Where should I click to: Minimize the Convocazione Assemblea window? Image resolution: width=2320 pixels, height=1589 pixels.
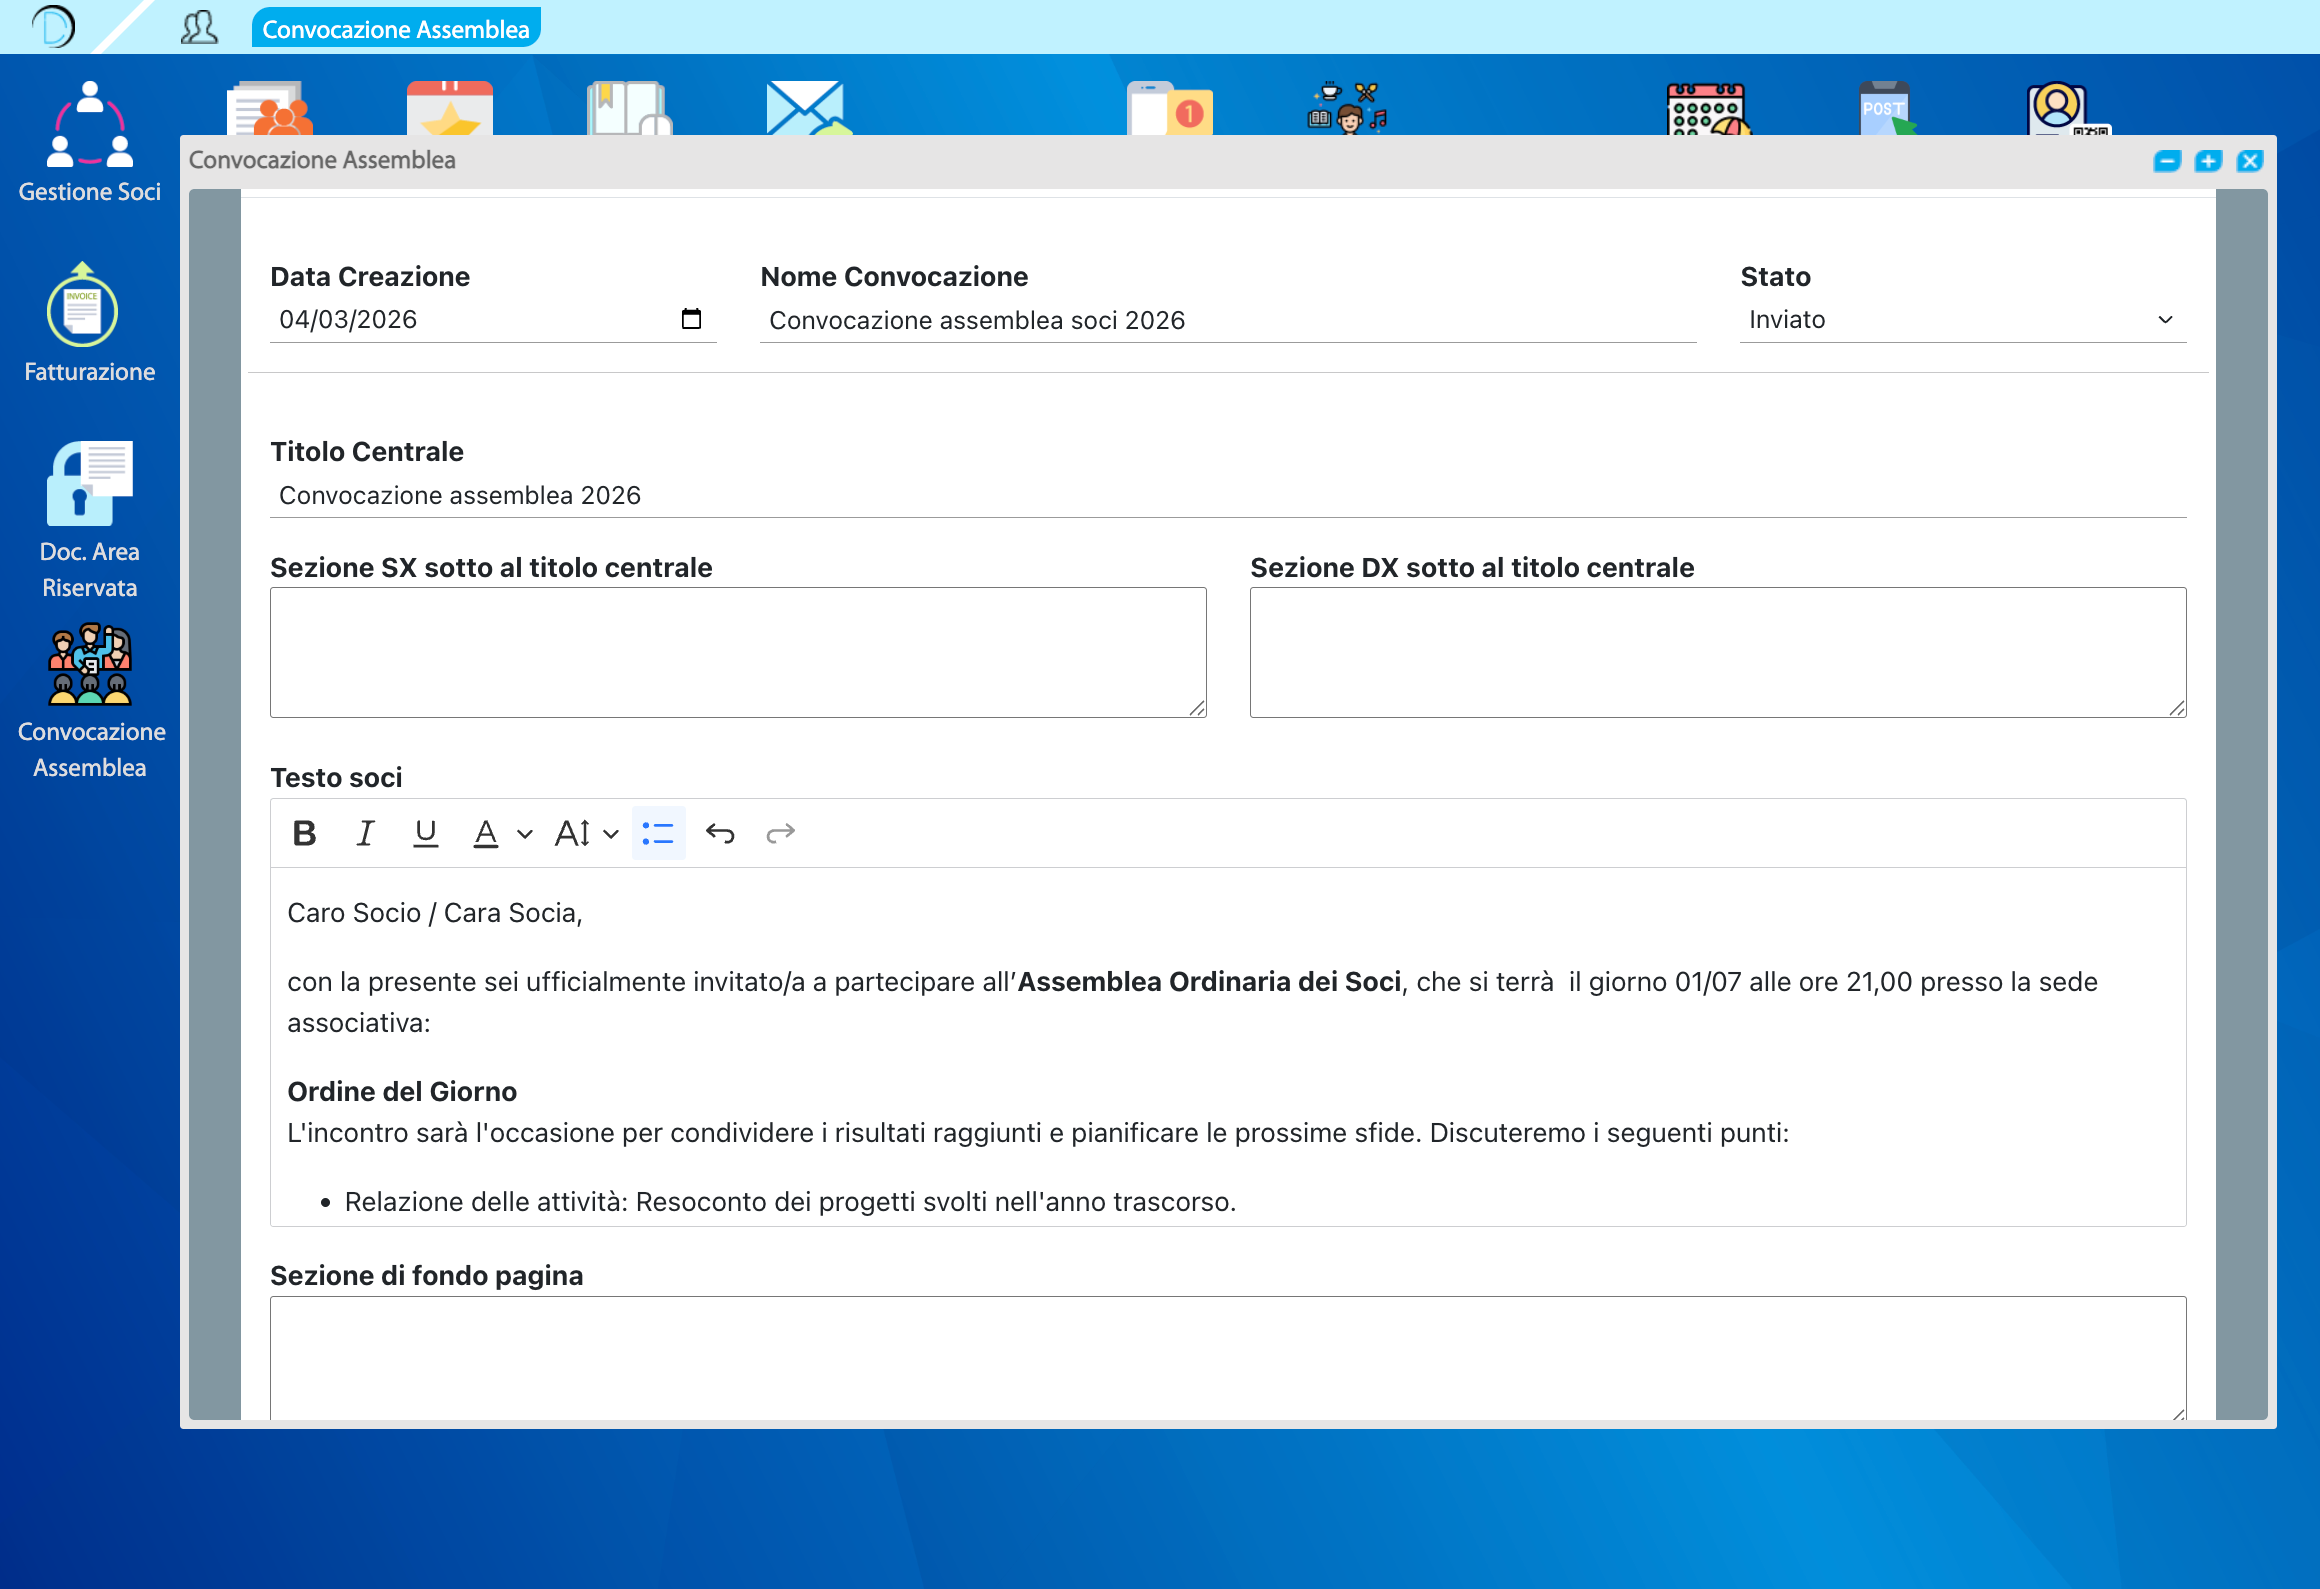click(x=2167, y=161)
